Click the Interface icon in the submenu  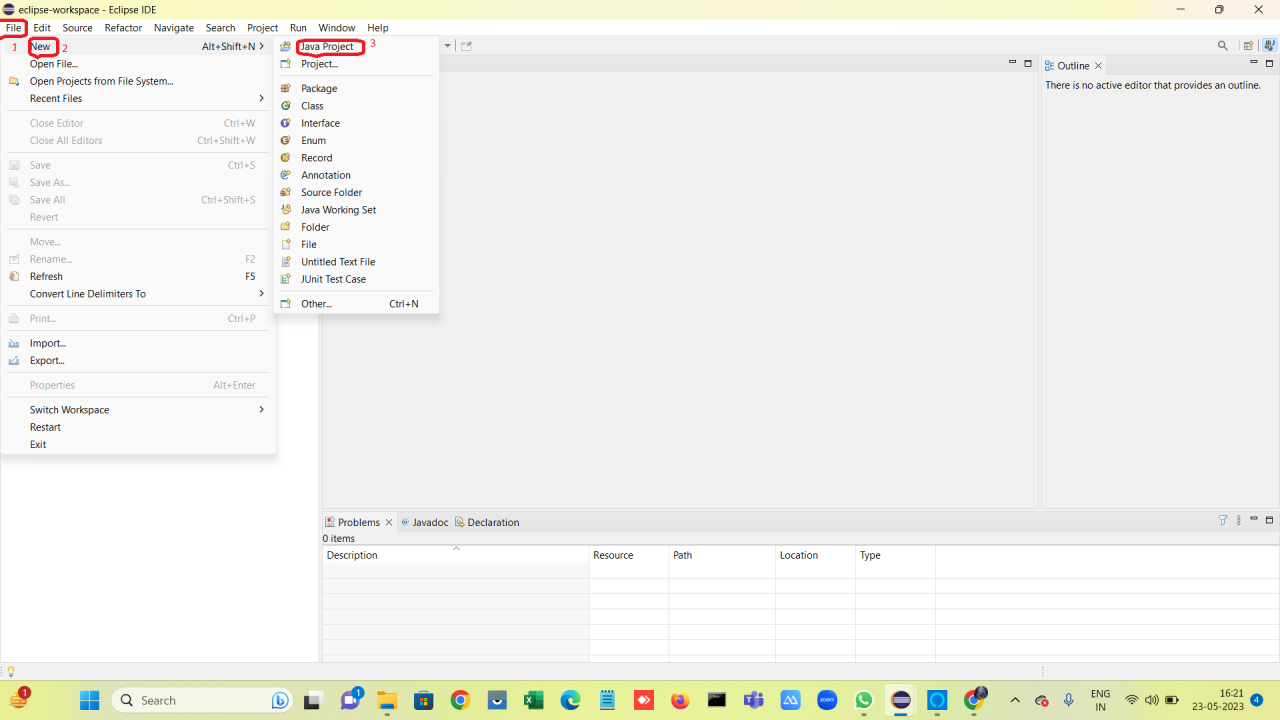pyautogui.click(x=285, y=123)
